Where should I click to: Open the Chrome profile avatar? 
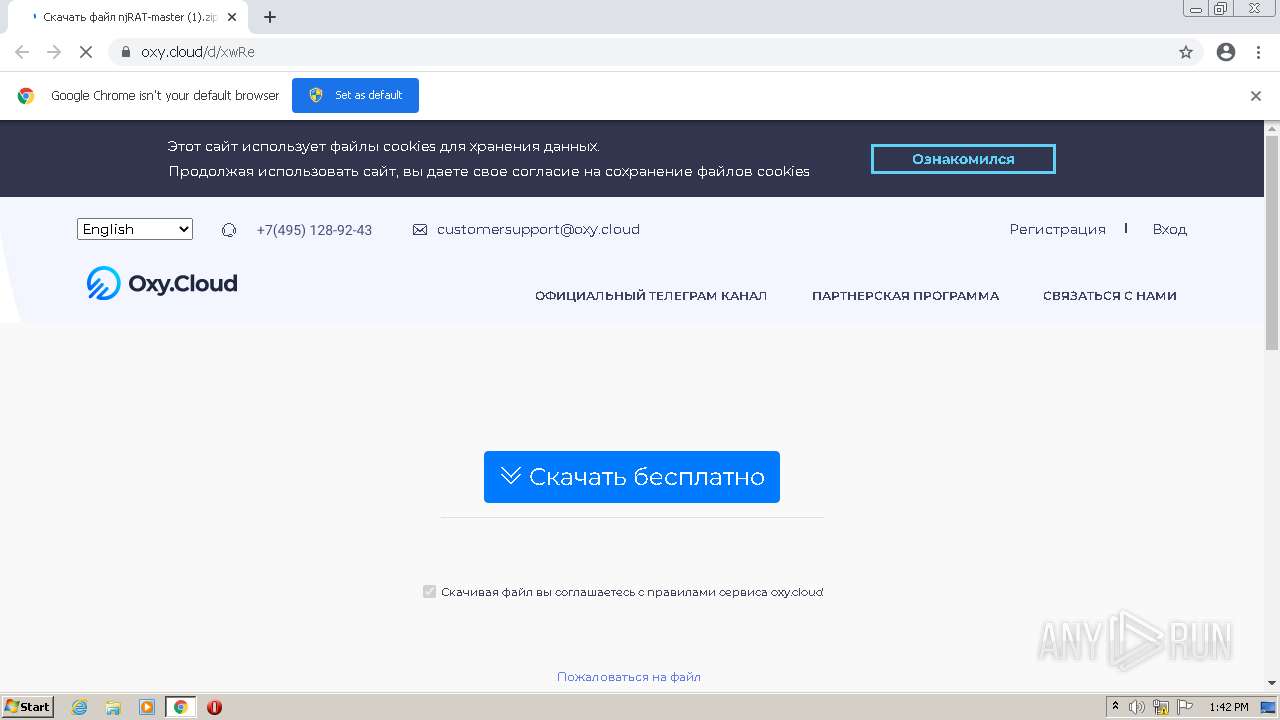1226,52
